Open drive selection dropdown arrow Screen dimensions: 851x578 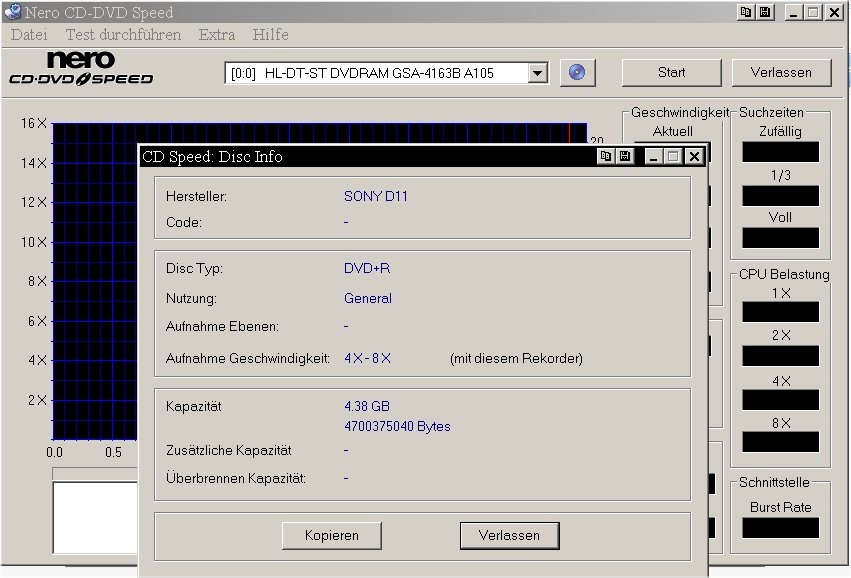click(x=537, y=73)
